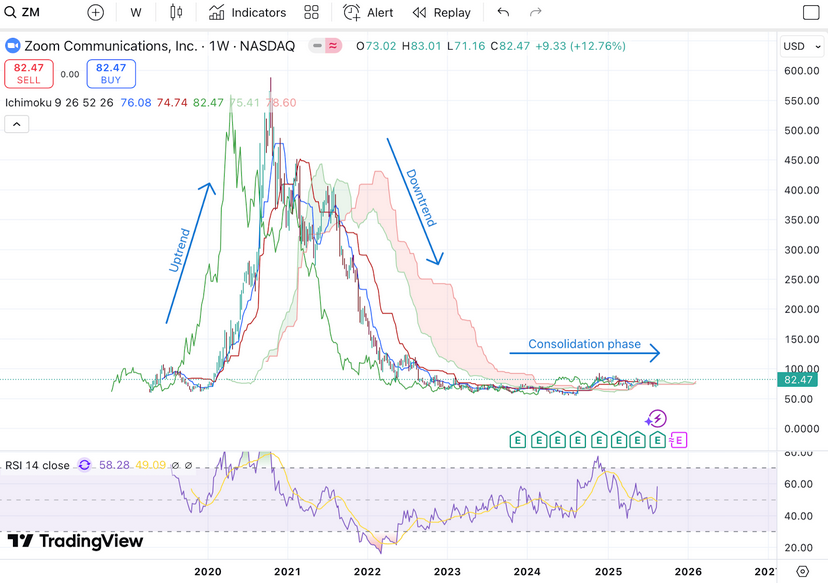Viewport: 828px width, 583px height.
Task: Open the indicator templates grid icon
Action: coord(312,13)
